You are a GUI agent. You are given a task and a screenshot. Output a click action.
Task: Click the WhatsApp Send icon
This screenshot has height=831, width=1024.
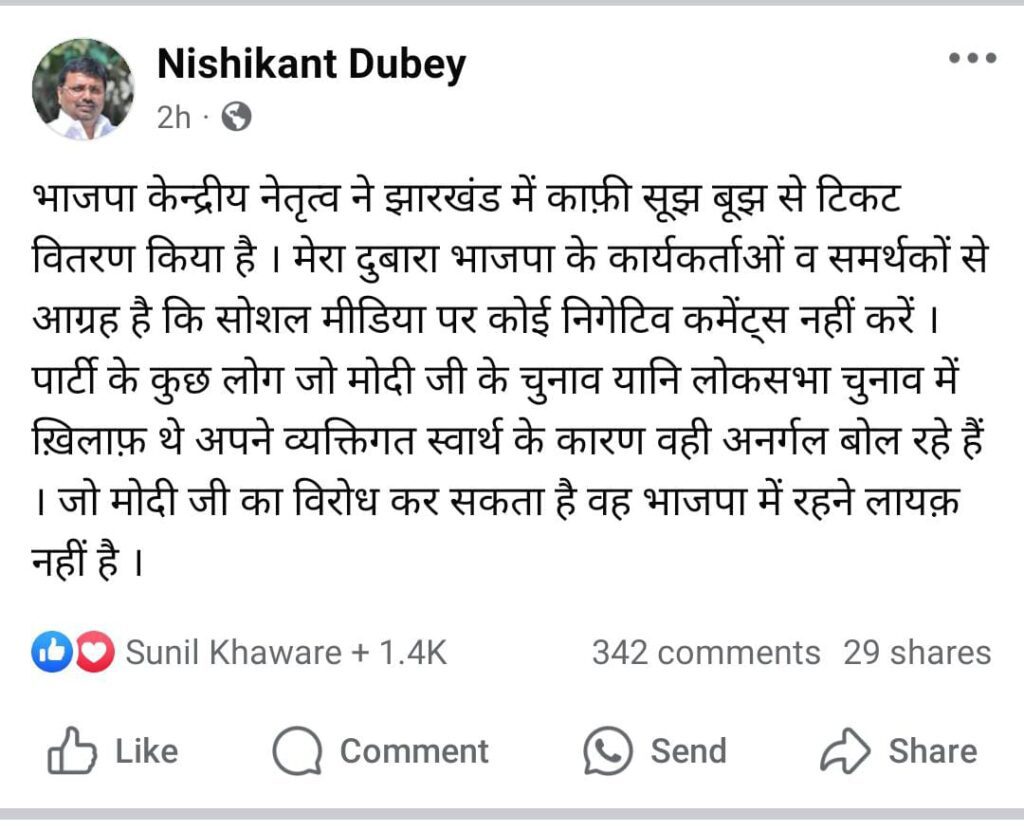click(x=609, y=751)
